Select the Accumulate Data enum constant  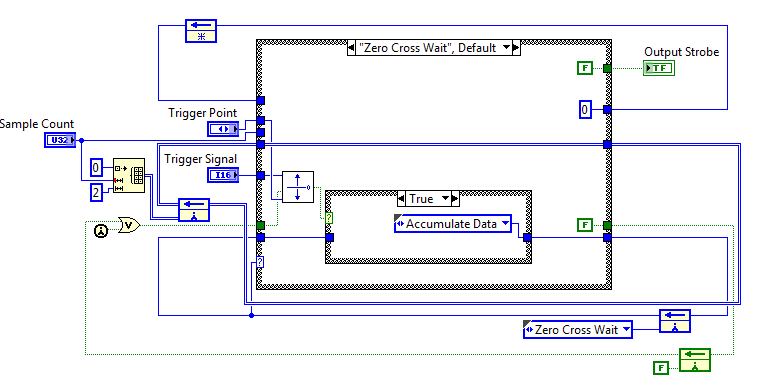coord(453,223)
